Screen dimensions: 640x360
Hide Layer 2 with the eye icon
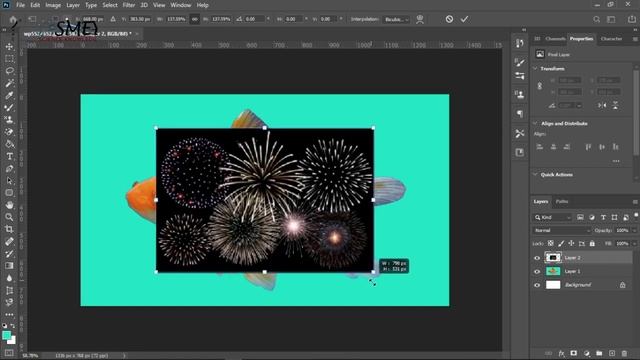click(537, 258)
